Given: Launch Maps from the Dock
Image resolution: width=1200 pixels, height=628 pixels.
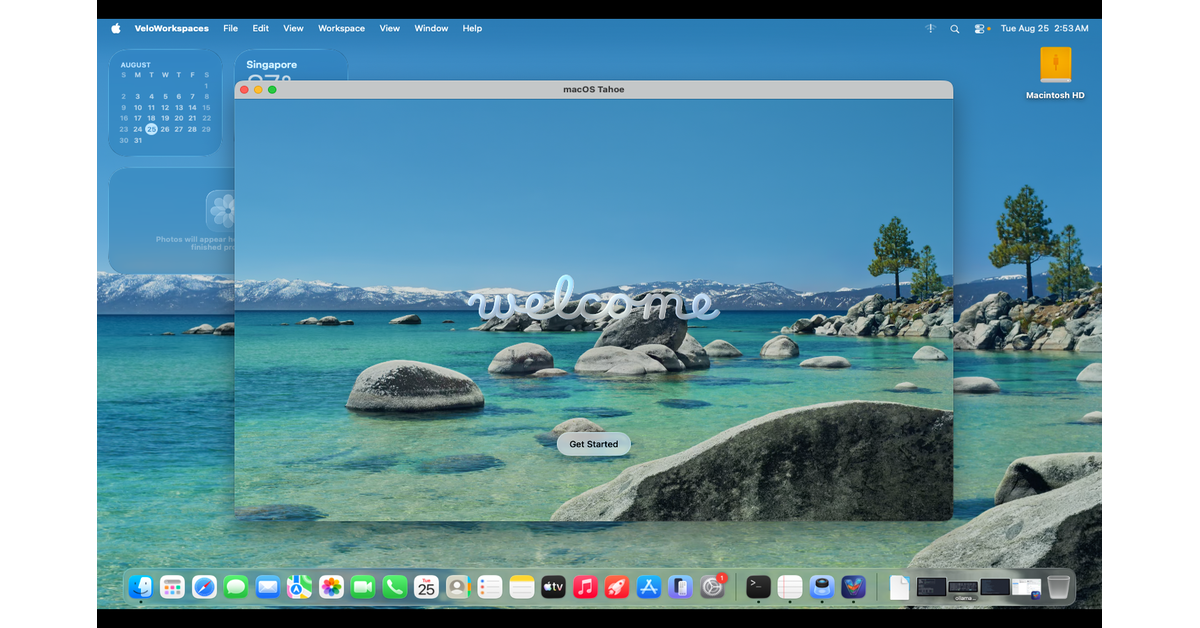Looking at the screenshot, I should pos(299,587).
